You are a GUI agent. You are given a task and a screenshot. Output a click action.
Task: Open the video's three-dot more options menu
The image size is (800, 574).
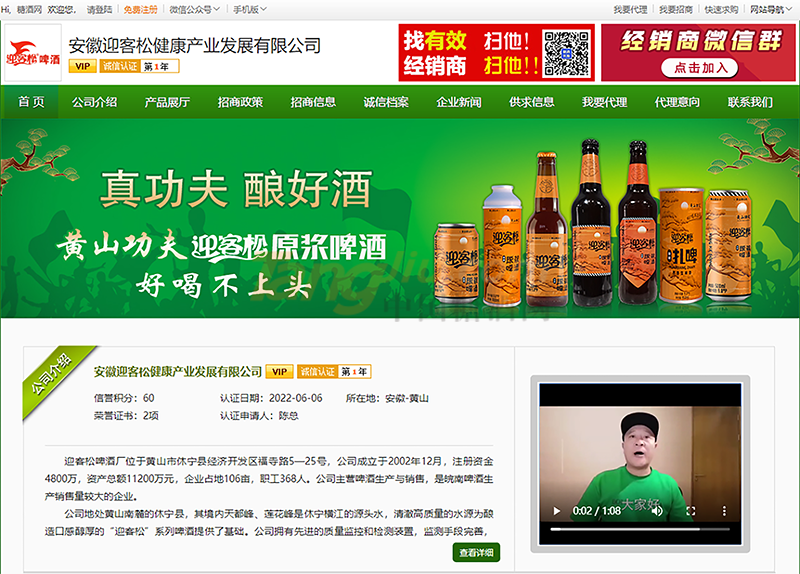tap(722, 510)
